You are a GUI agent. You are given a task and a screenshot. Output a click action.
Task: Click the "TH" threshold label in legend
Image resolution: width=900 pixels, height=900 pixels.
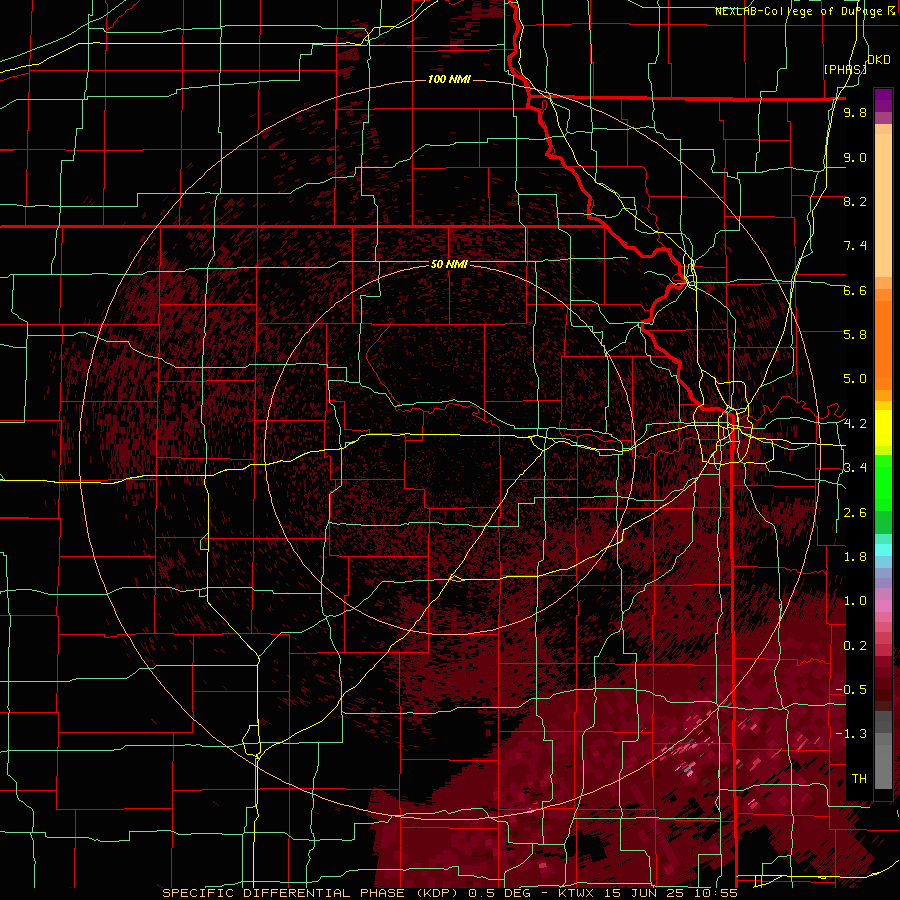(859, 779)
